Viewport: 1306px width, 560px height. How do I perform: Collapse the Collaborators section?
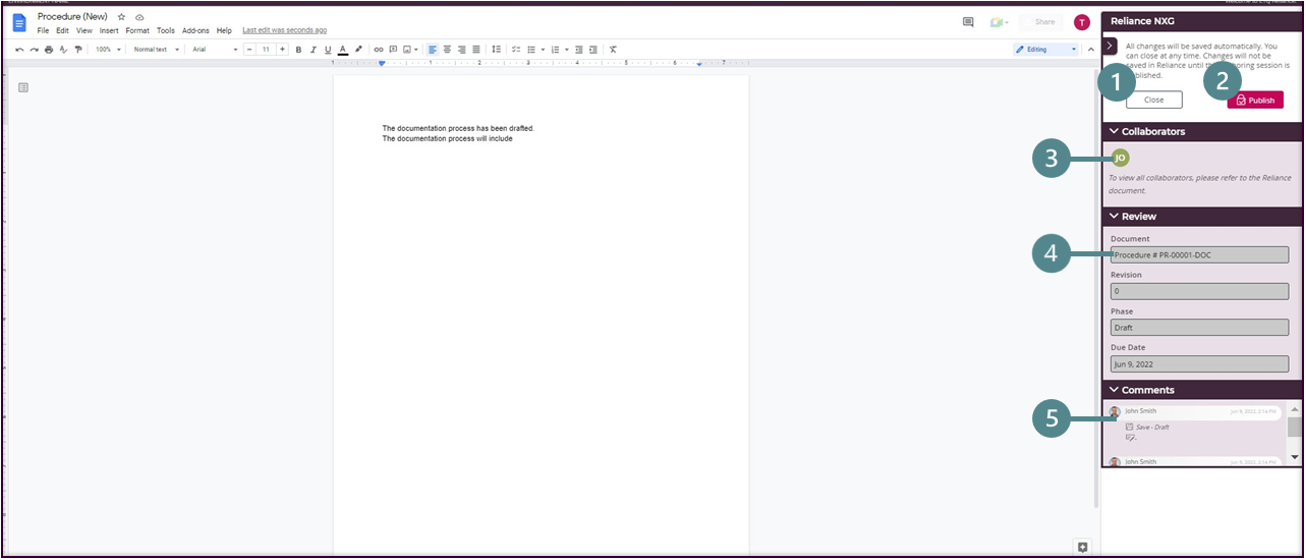click(1113, 132)
